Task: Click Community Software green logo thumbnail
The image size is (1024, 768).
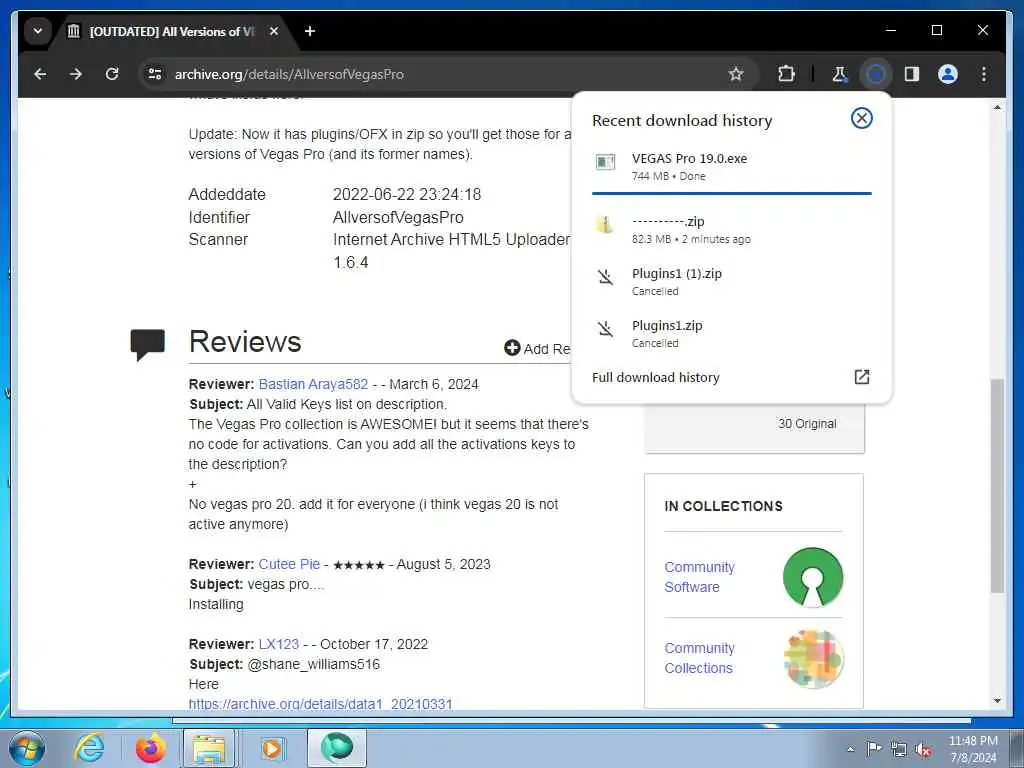Action: click(813, 577)
